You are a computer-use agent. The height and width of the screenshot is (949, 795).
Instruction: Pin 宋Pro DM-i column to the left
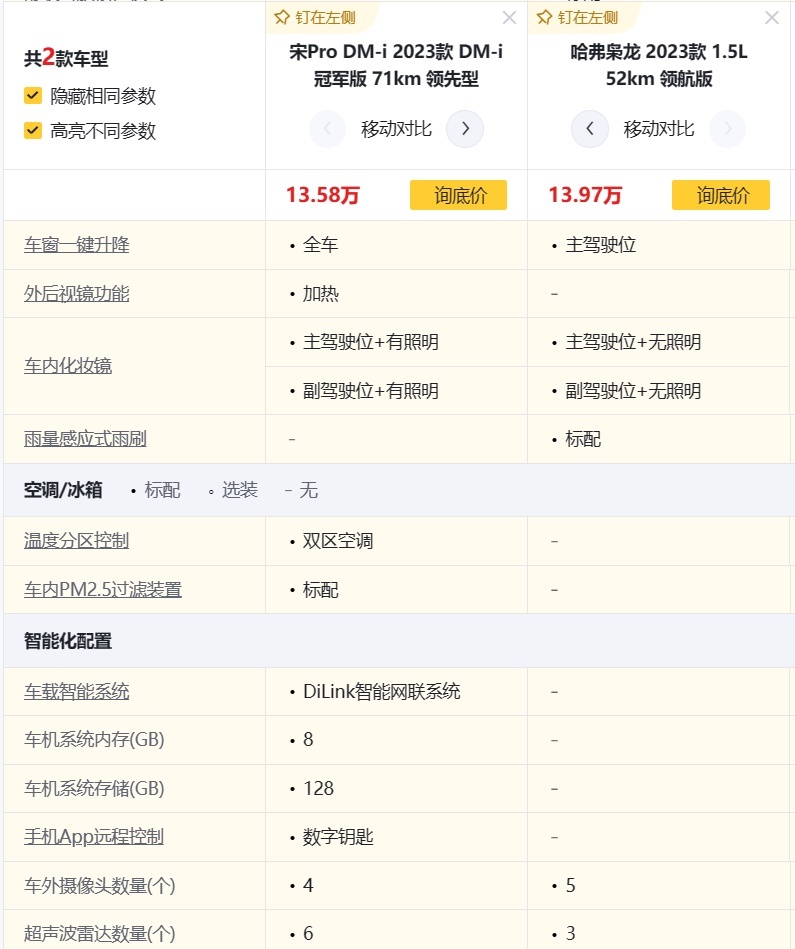pos(315,18)
